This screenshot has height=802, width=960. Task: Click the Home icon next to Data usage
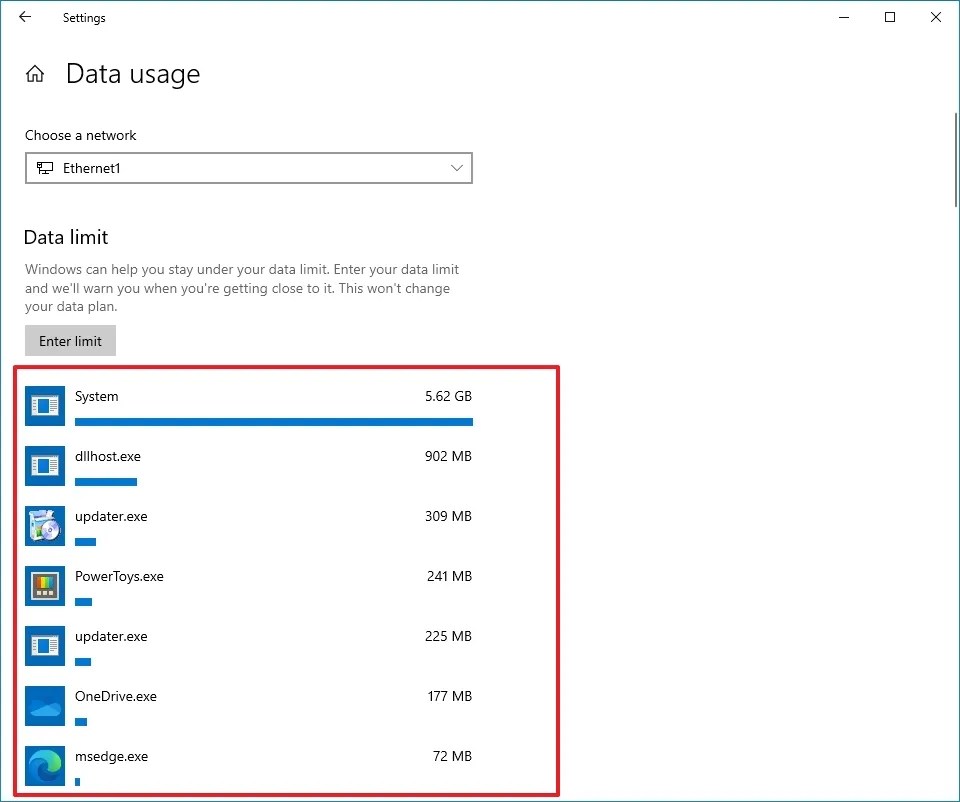point(34,73)
